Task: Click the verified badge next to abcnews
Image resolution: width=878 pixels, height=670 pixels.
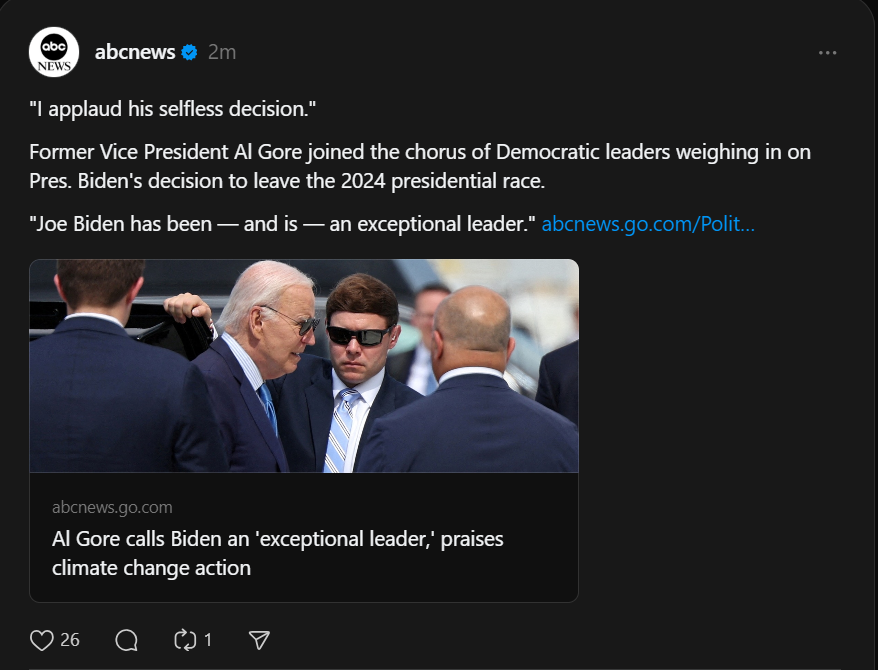Action: (x=189, y=51)
